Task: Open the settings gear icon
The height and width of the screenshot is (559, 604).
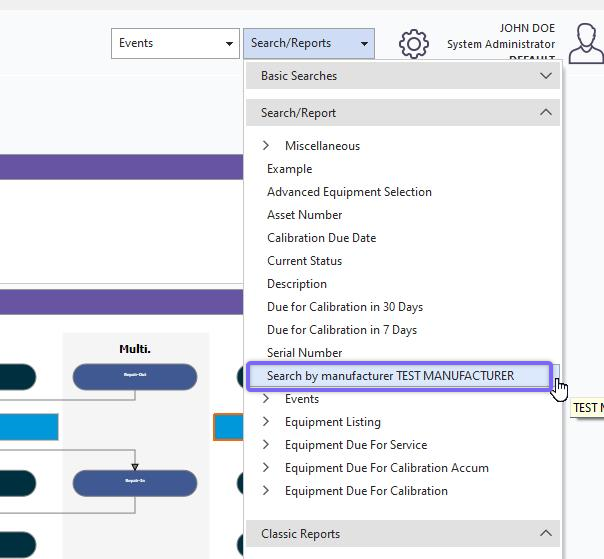Action: [x=413, y=44]
